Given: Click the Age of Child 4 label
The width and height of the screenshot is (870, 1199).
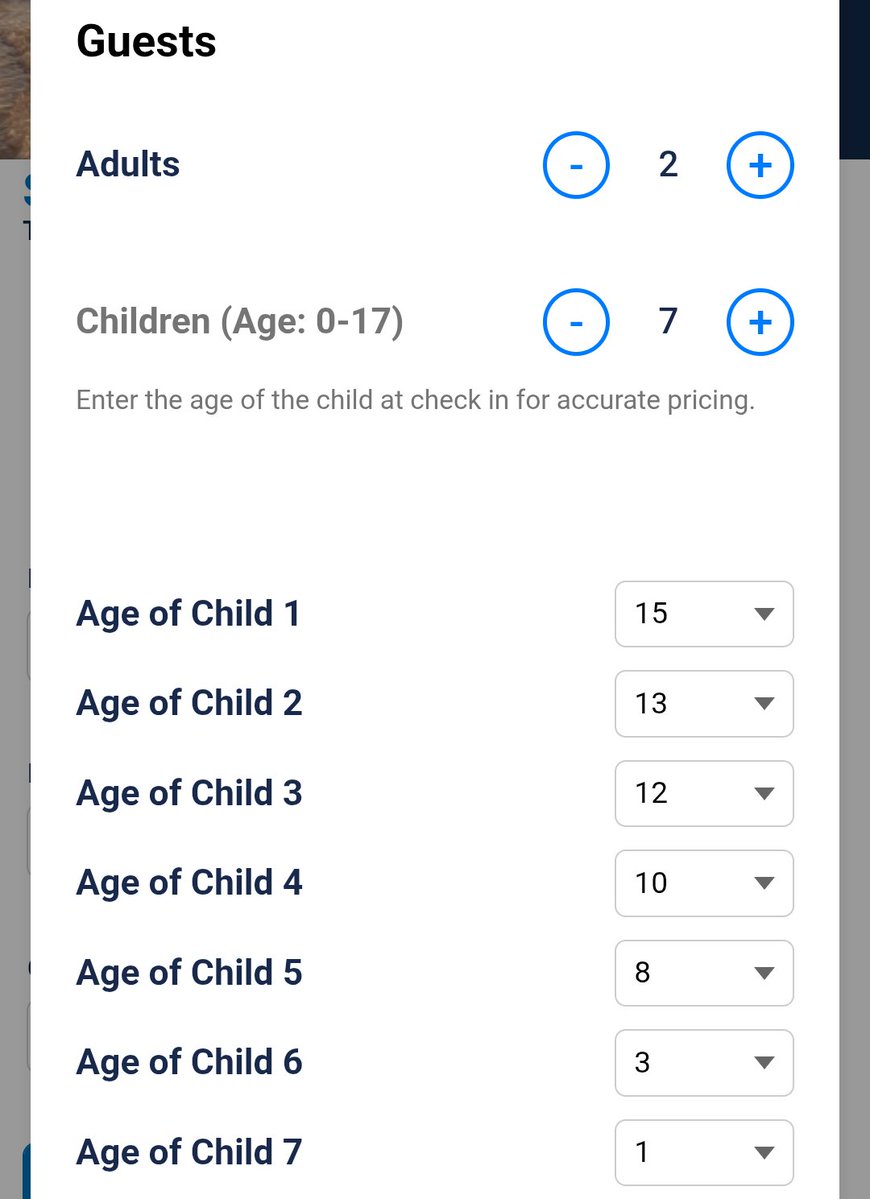Looking at the screenshot, I should pos(189,883).
